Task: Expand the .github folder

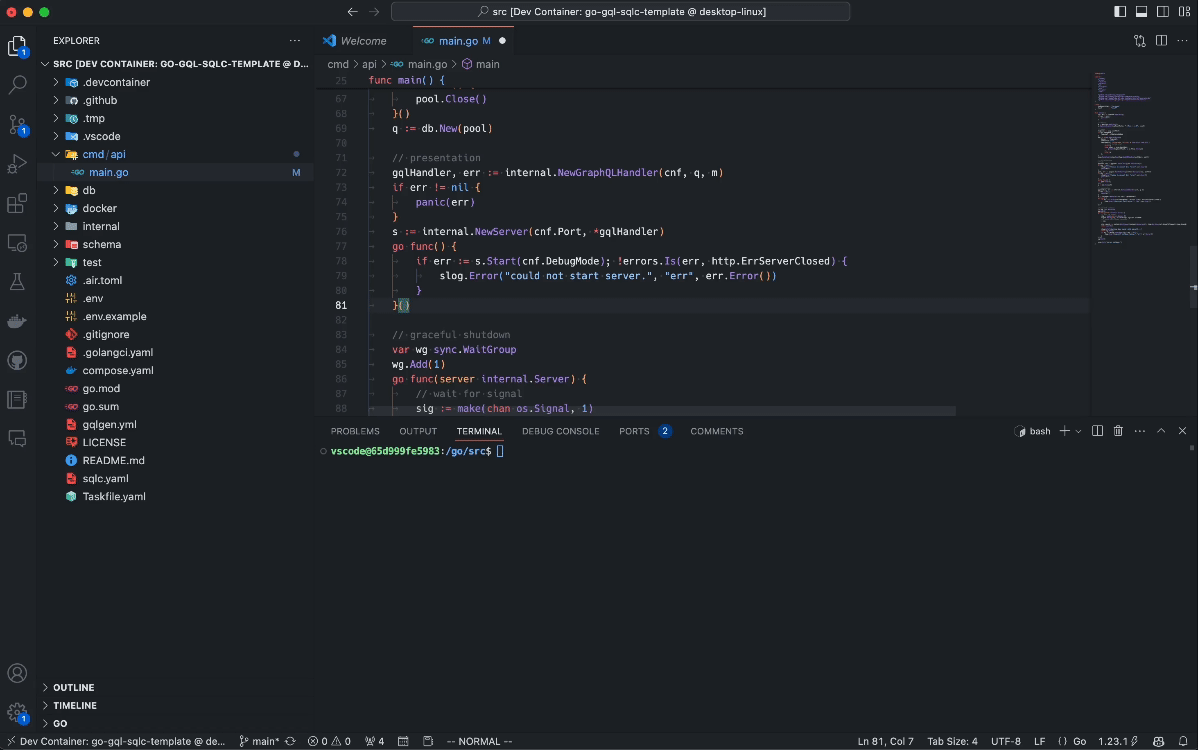Action: click(56, 100)
